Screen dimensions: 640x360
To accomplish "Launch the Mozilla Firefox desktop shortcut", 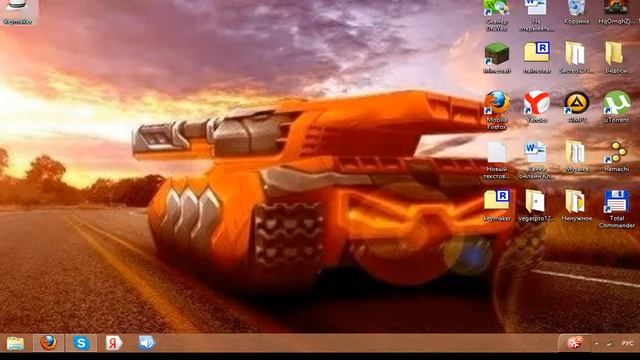I will pos(497,109).
